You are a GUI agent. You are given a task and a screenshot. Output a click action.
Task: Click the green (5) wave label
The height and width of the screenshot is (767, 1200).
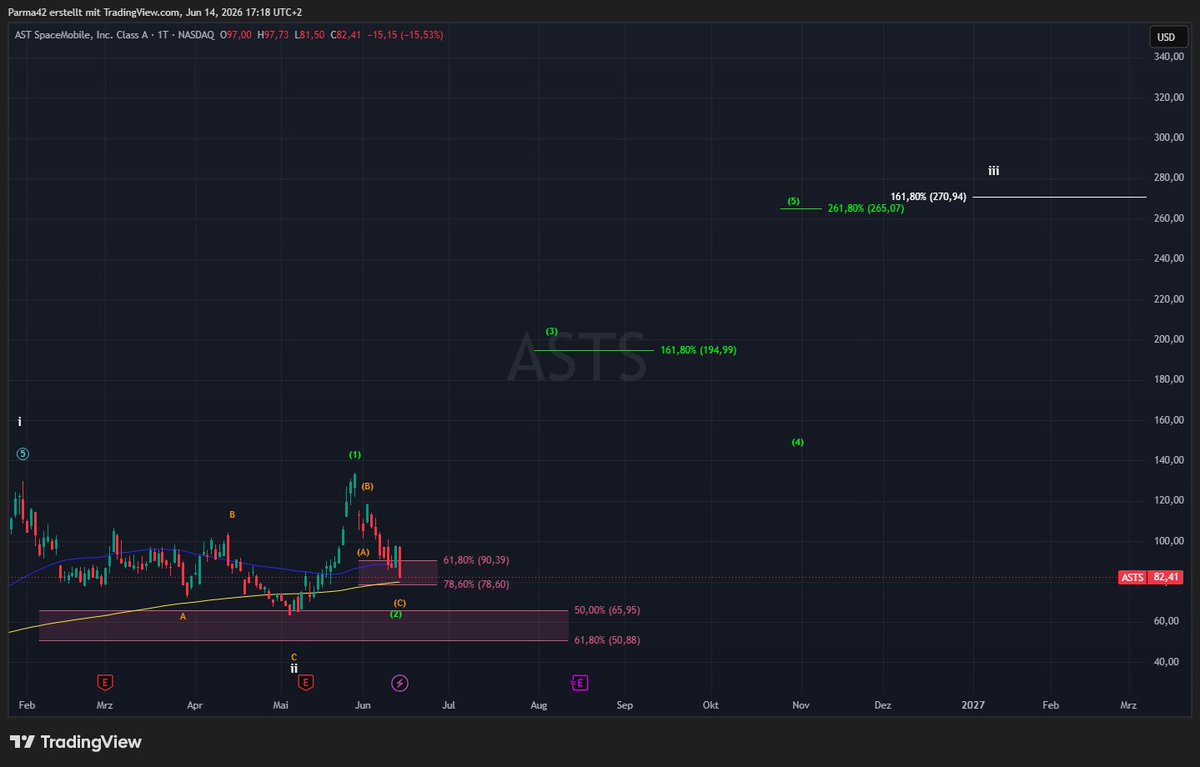click(793, 201)
